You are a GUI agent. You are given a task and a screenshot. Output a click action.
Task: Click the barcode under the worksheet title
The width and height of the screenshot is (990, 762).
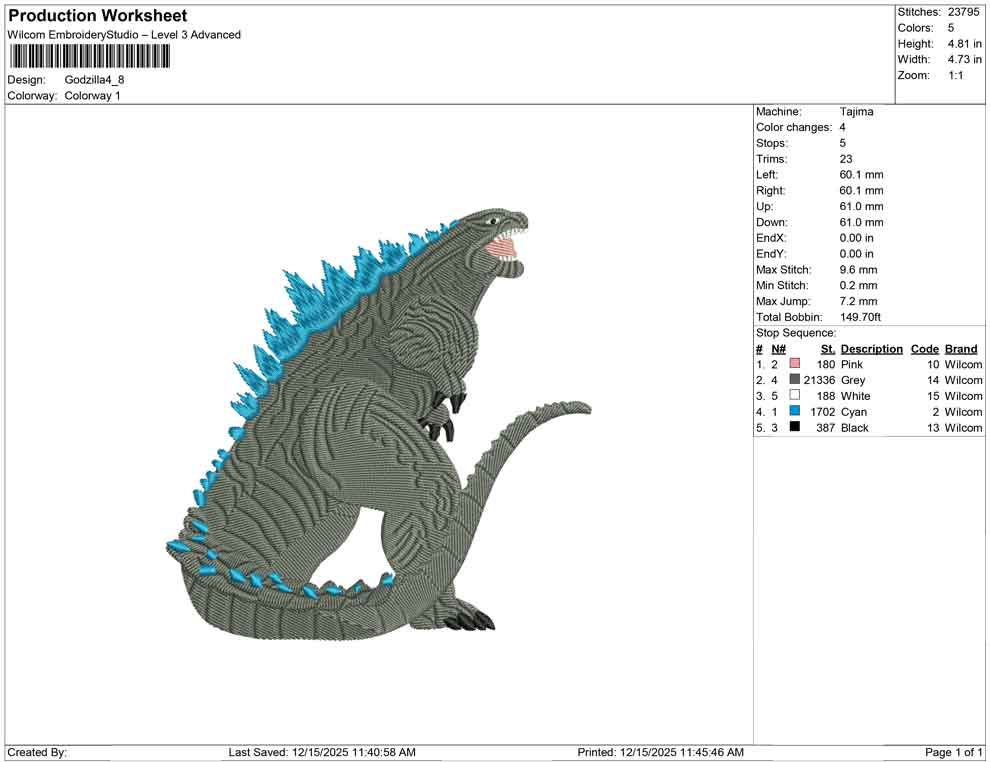(x=89, y=56)
